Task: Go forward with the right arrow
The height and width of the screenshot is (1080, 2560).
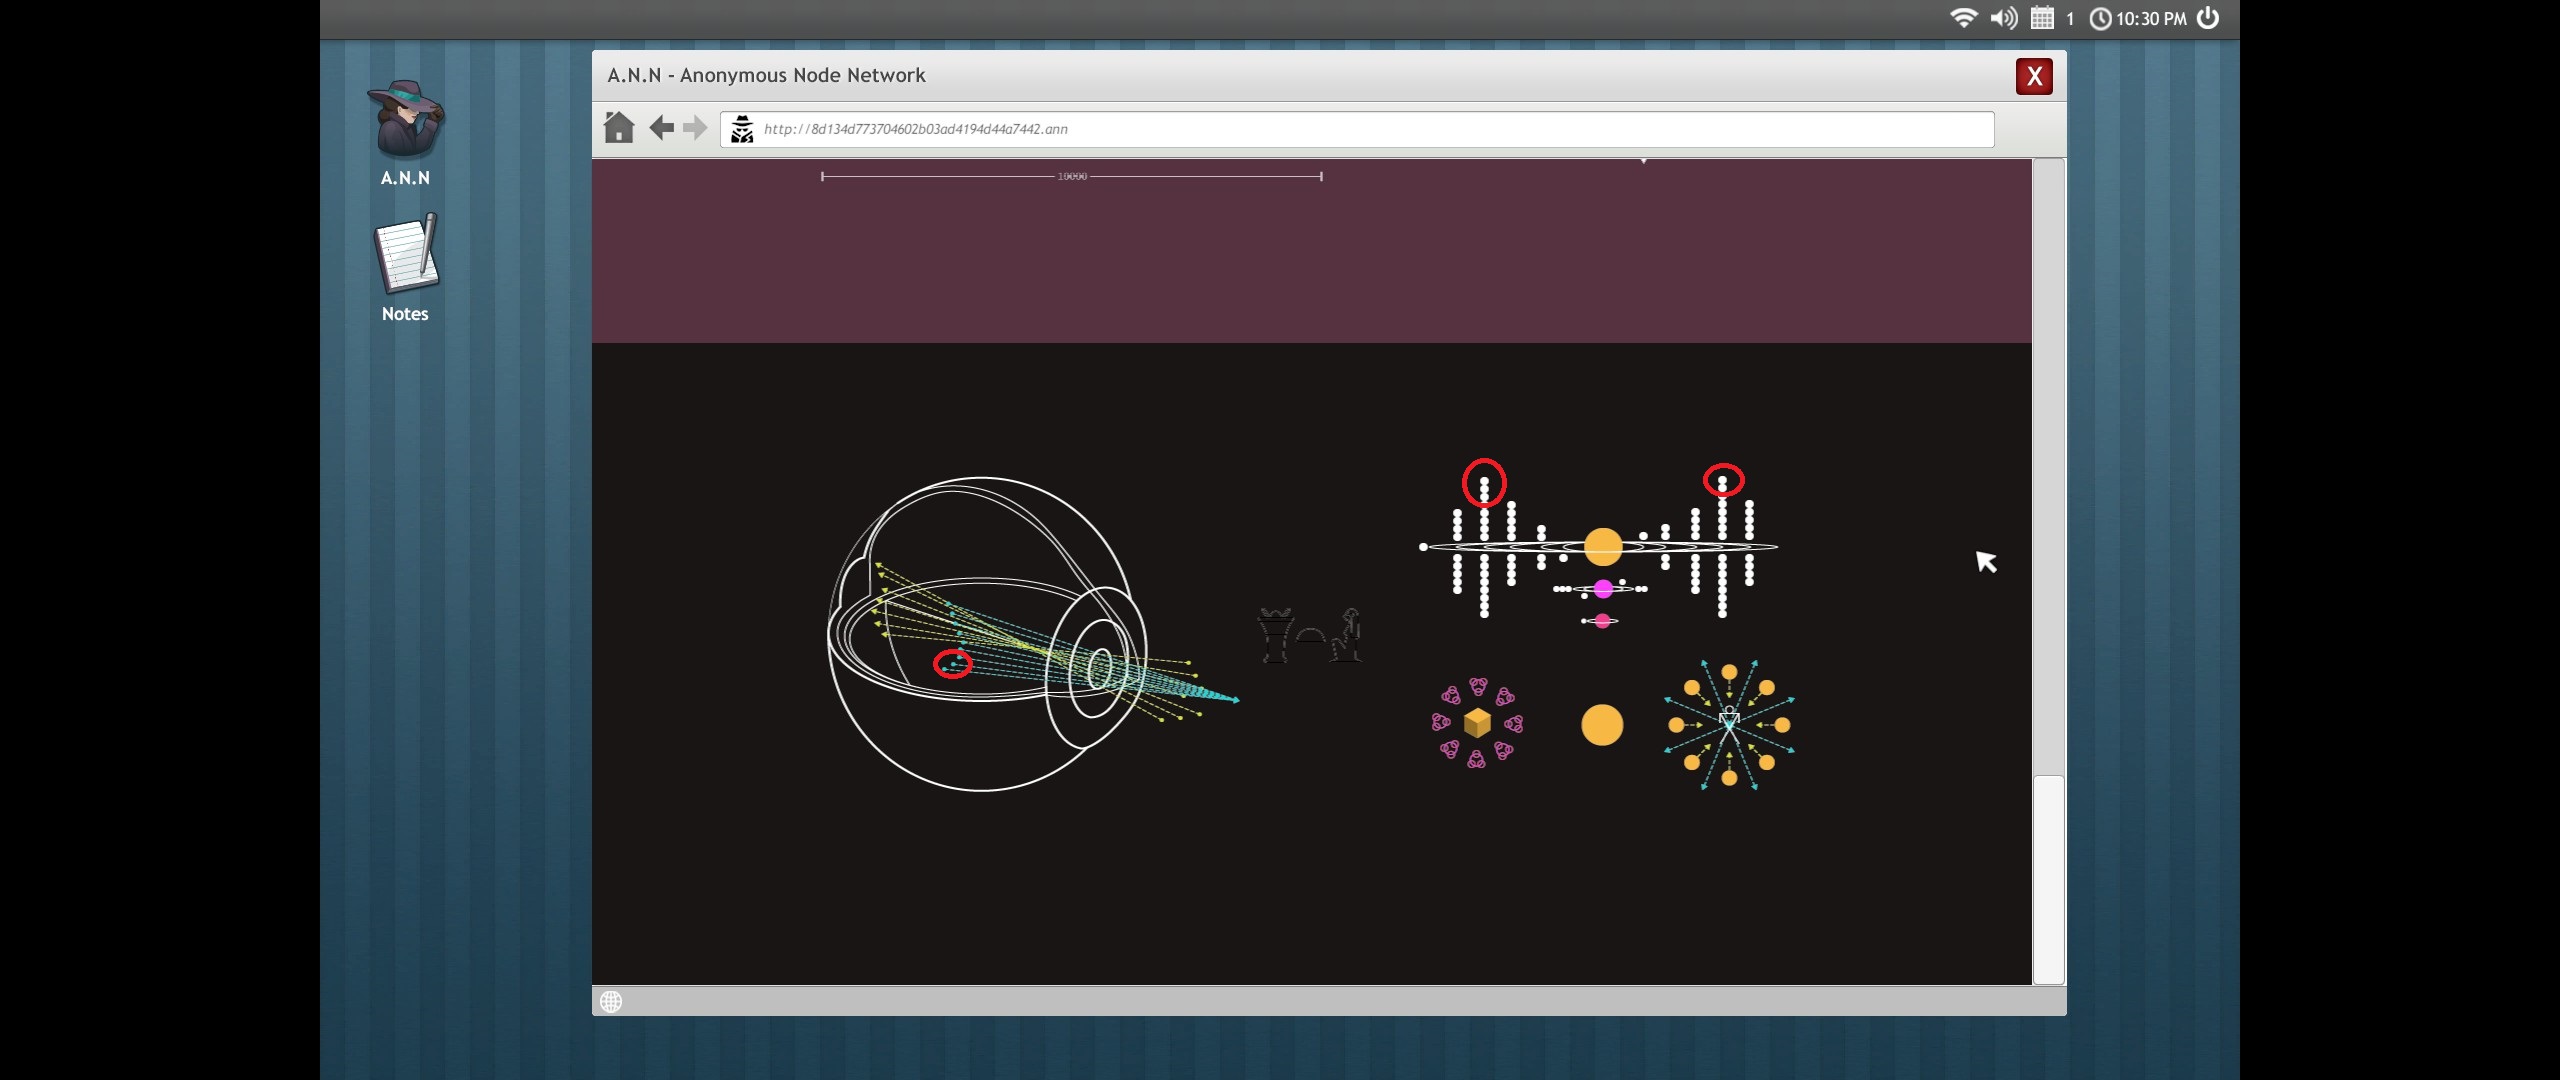Action: pos(695,128)
